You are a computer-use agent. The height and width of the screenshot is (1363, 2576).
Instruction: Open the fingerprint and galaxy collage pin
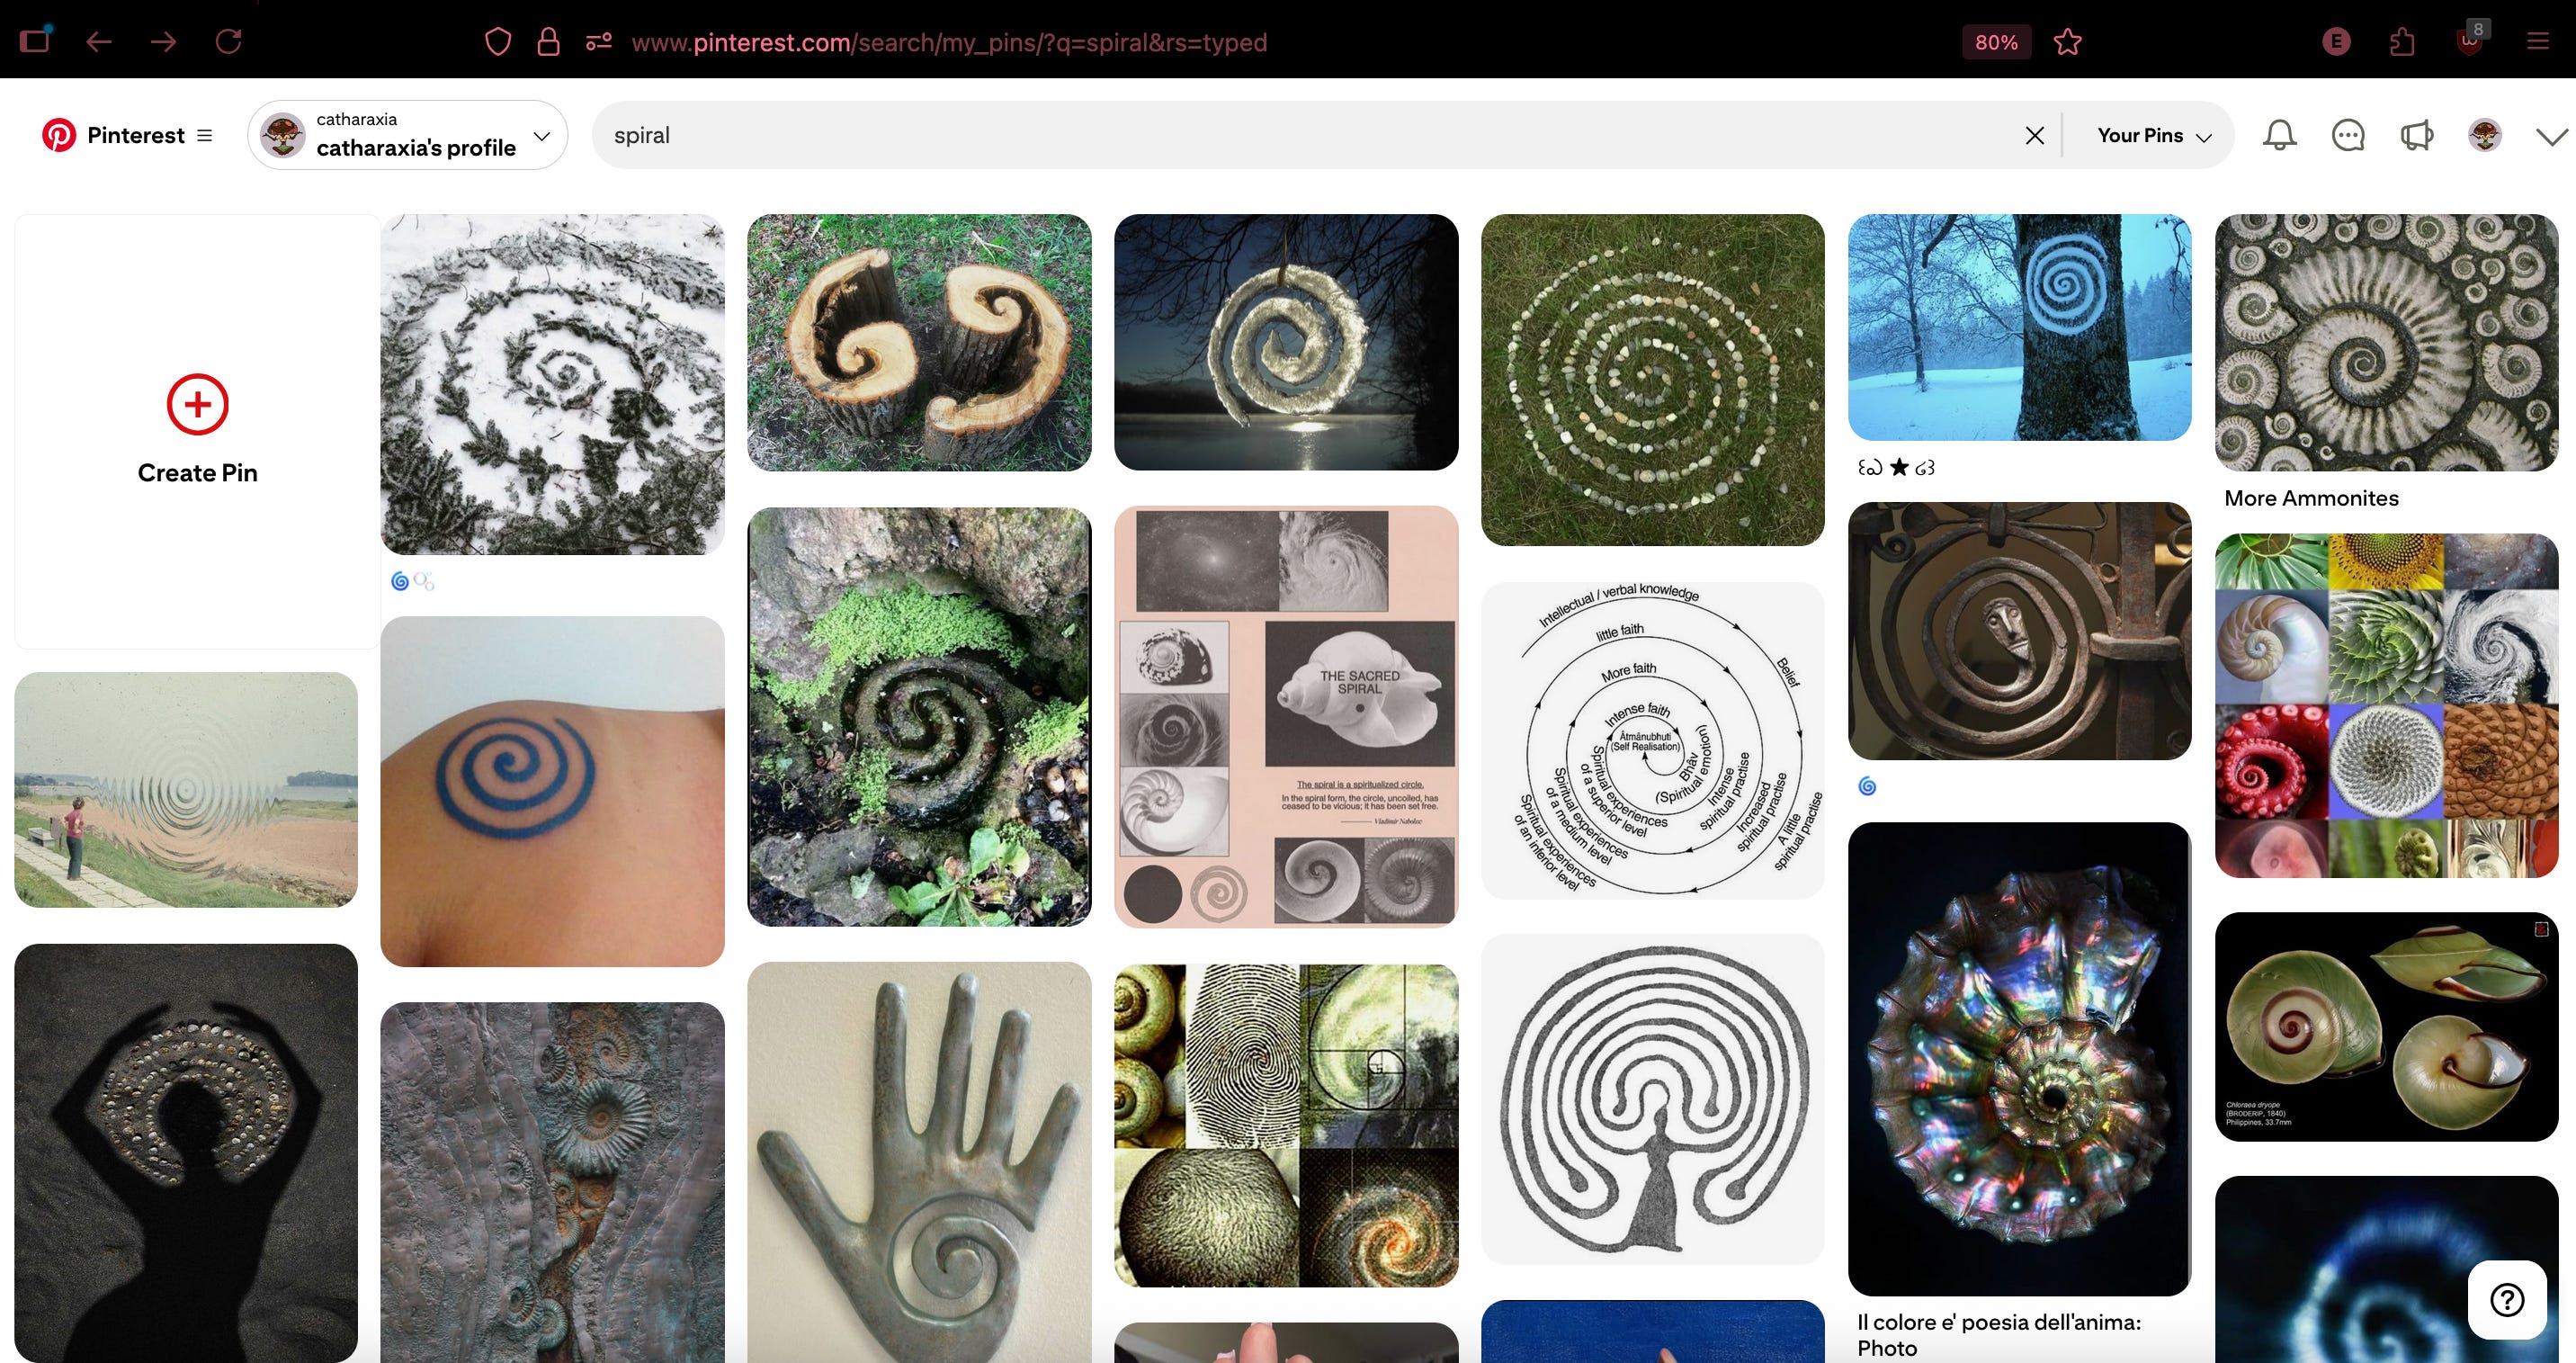[1286, 1125]
